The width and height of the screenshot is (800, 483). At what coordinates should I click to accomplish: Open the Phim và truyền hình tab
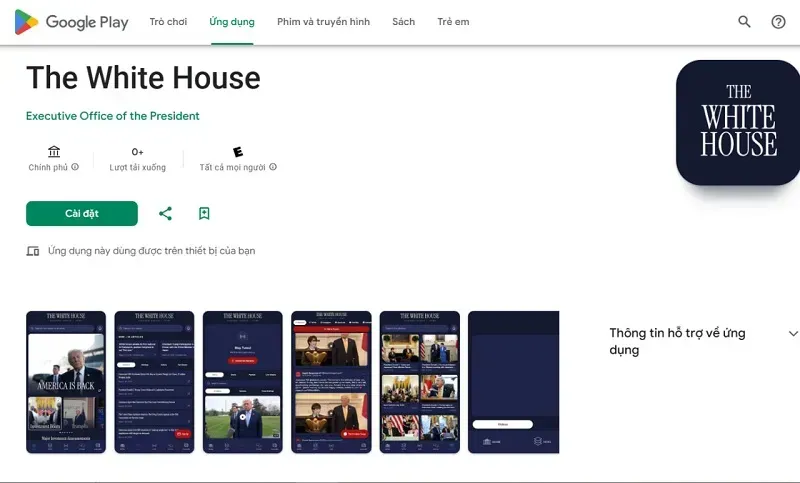(x=323, y=22)
